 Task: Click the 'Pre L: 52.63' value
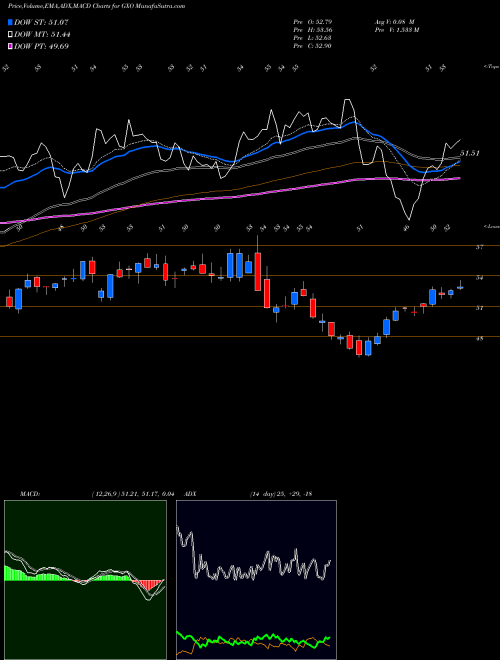pos(313,38)
